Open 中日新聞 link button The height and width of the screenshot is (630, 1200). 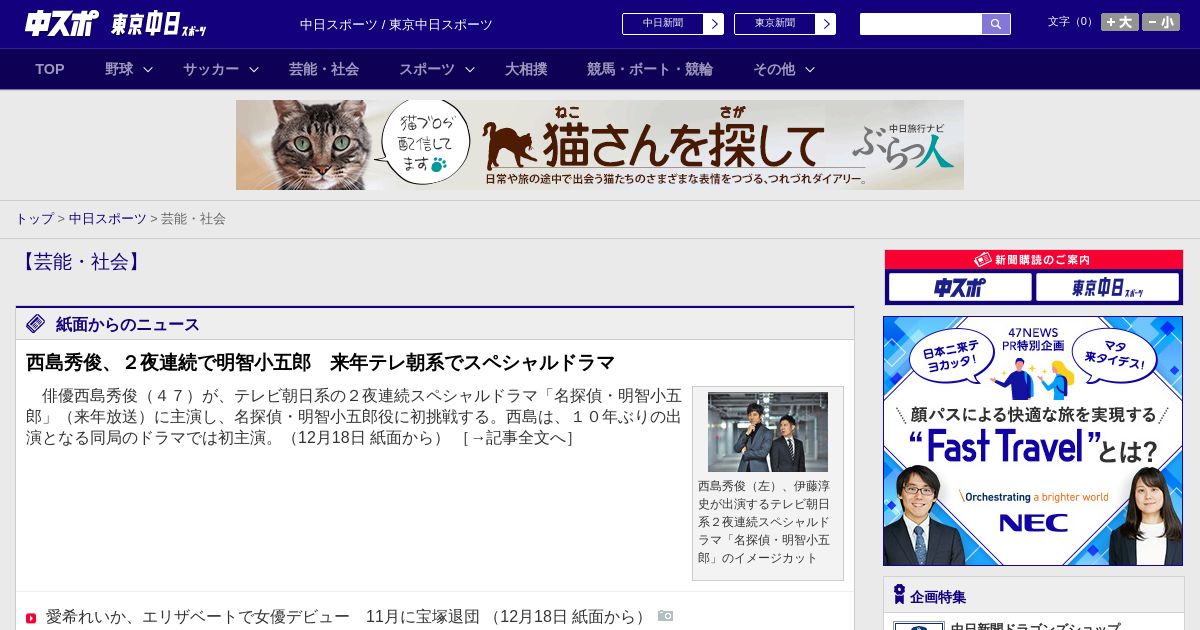pyautogui.click(x=673, y=24)
